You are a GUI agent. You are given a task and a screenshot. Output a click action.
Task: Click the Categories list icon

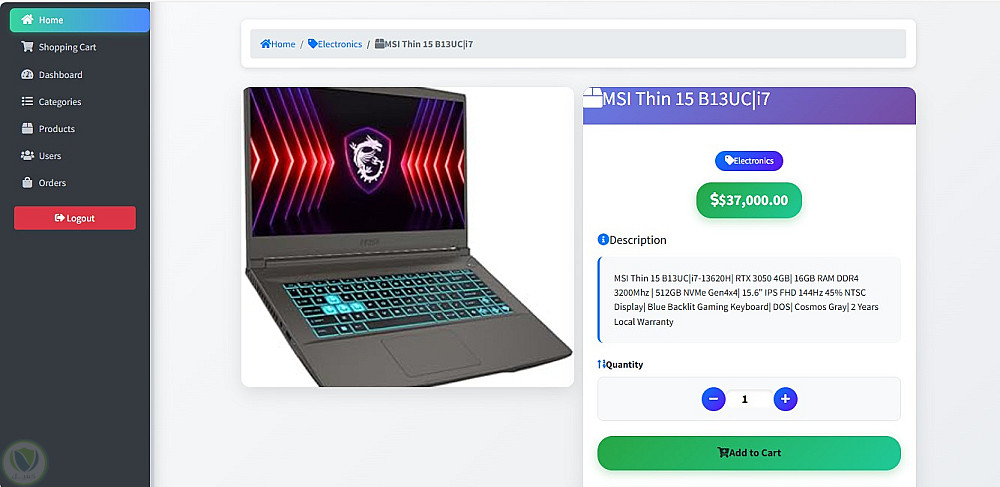tap(27, 101)
